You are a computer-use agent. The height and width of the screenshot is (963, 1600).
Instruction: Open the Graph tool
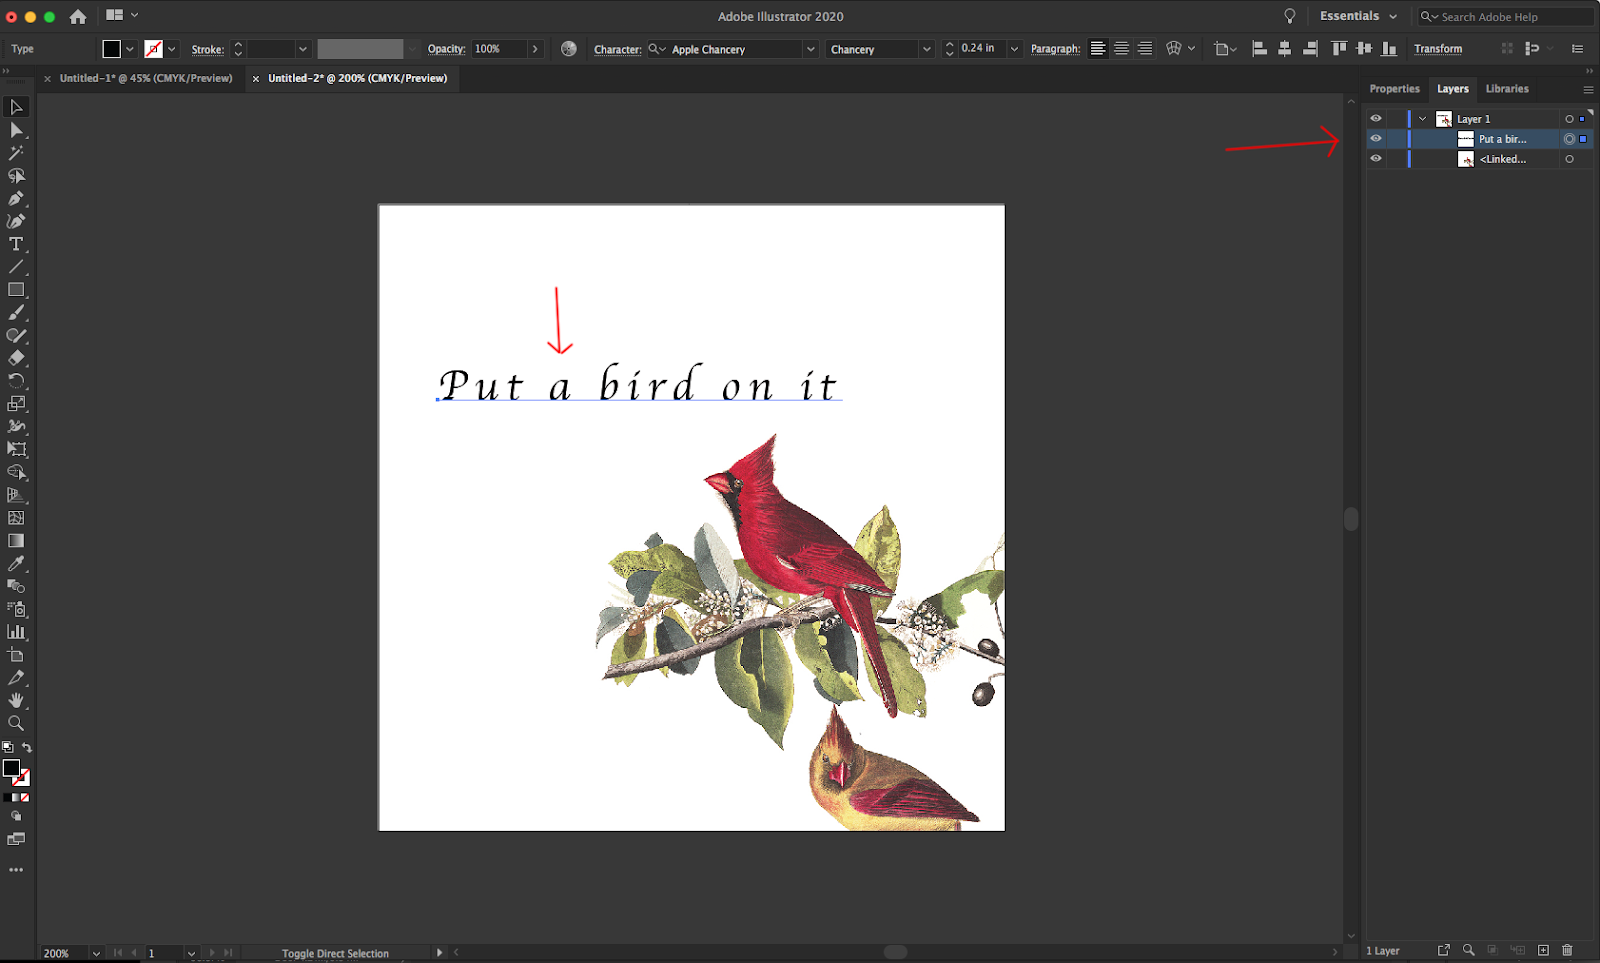click(15, 632)
